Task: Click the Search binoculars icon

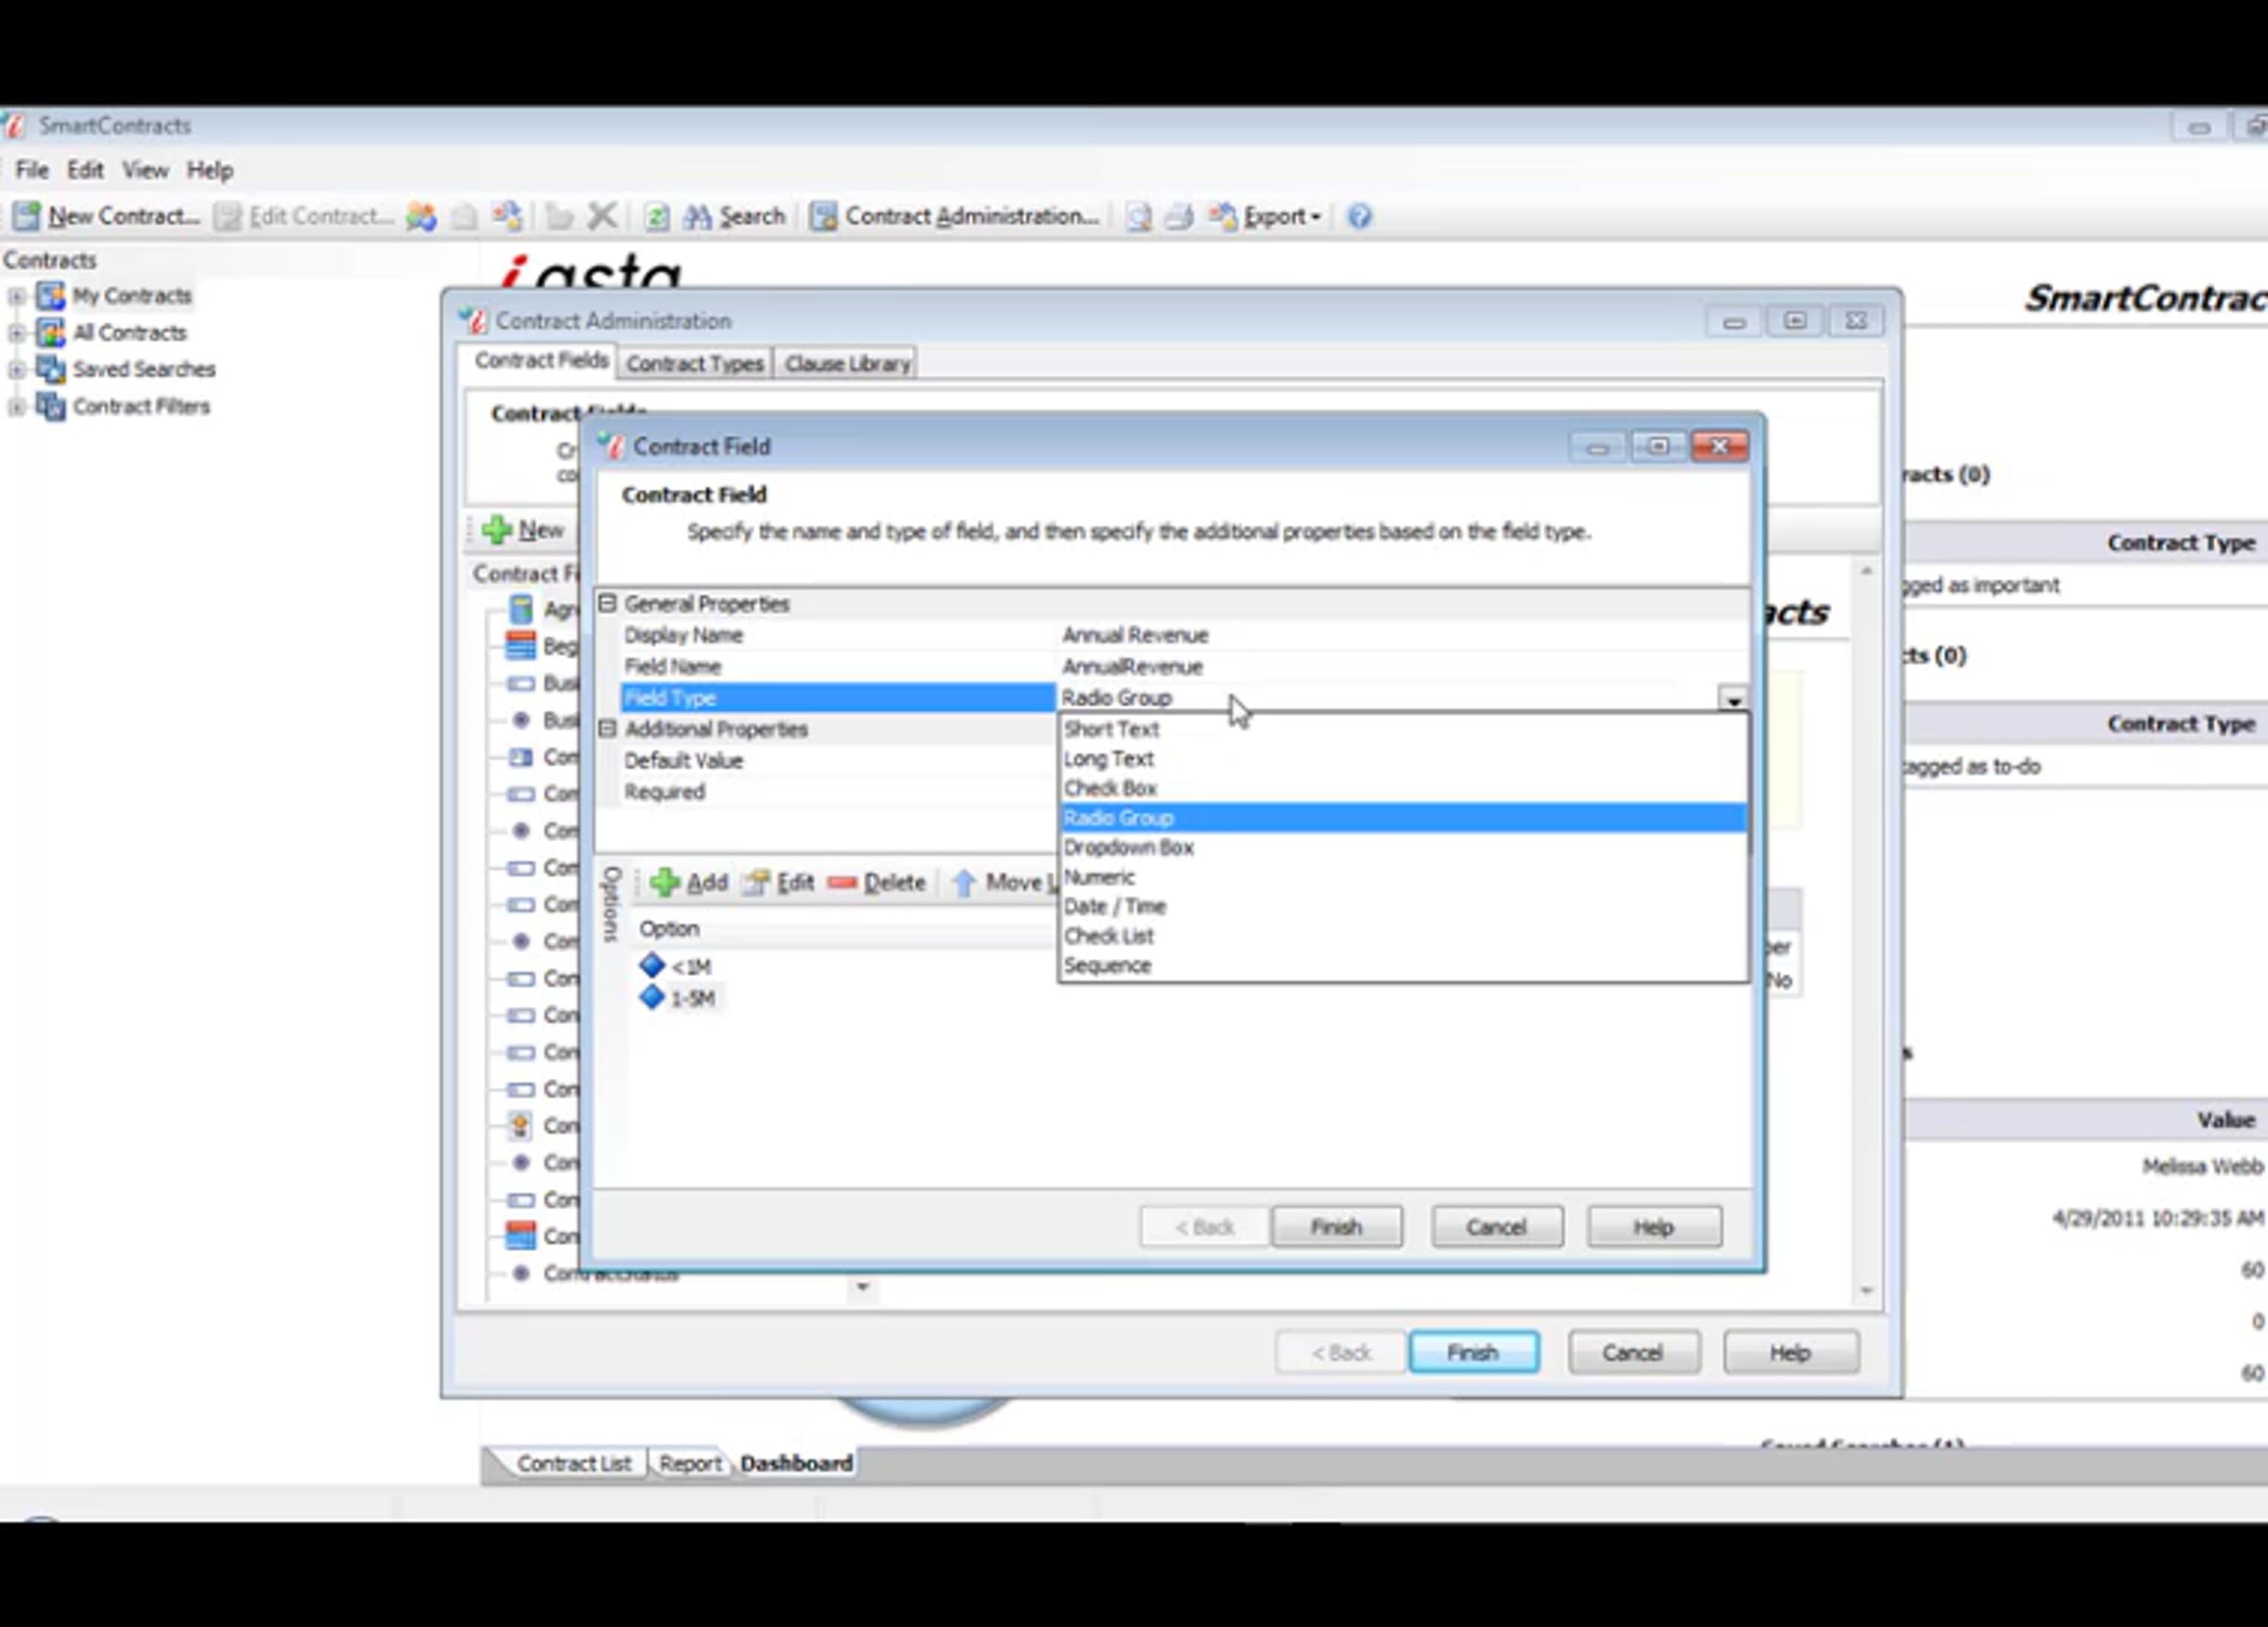Action: pos(697,216)
